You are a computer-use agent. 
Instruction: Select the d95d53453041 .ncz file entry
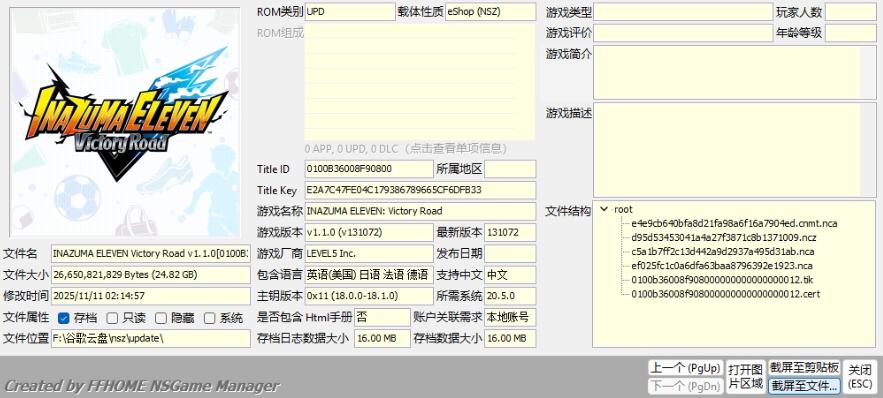724,238
